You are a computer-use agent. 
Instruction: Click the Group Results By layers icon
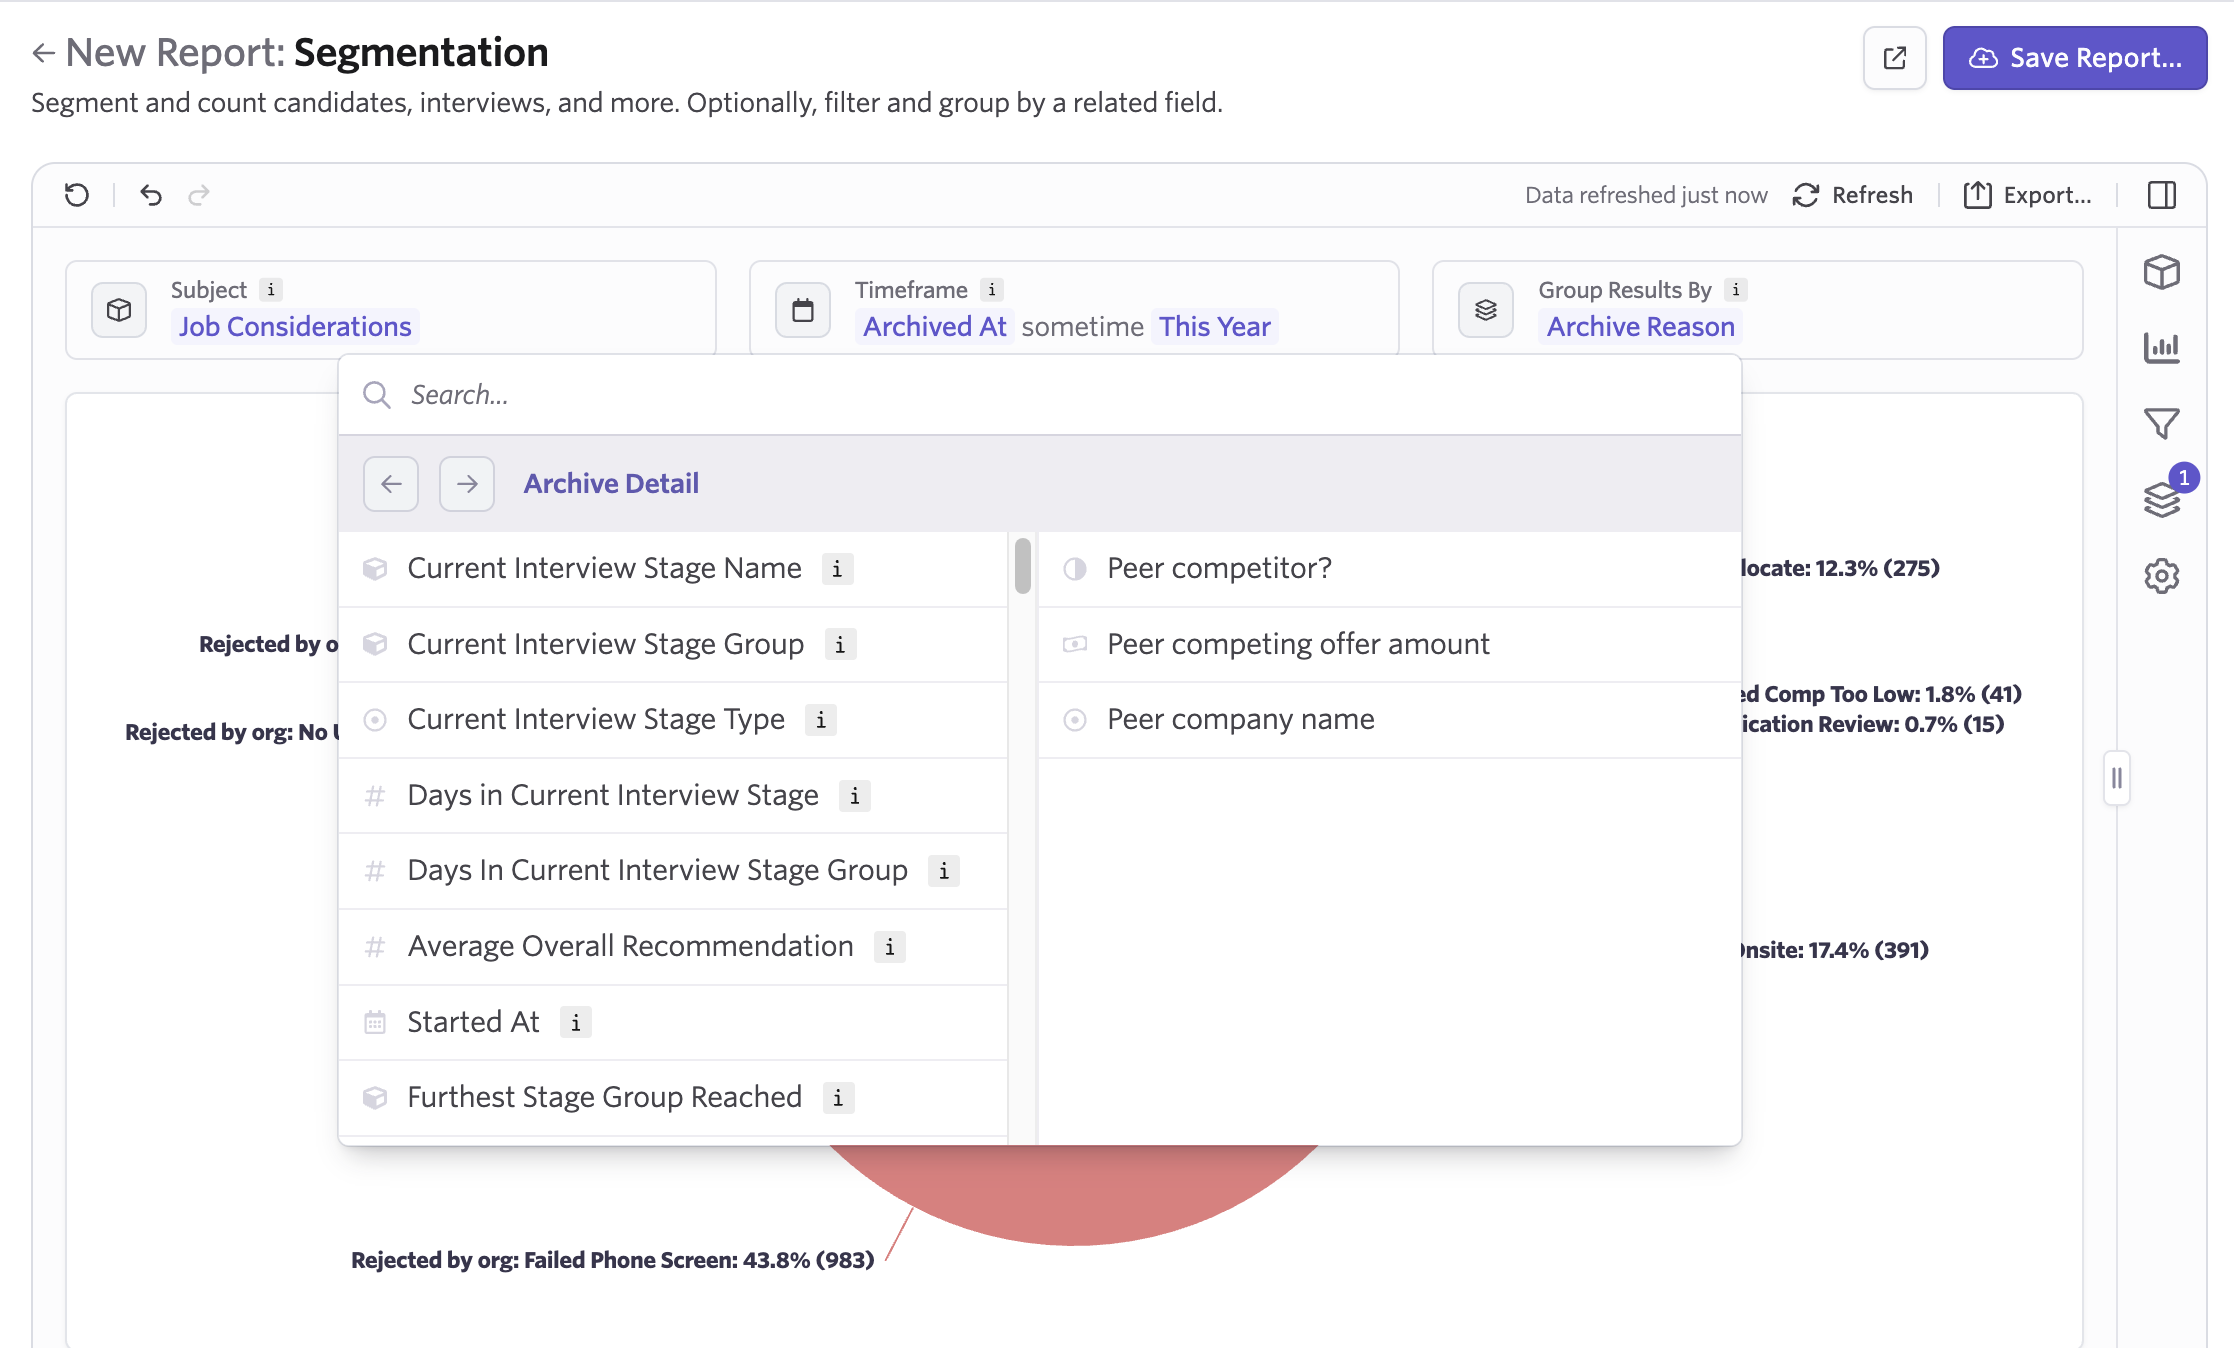[x=1486, y=310]
